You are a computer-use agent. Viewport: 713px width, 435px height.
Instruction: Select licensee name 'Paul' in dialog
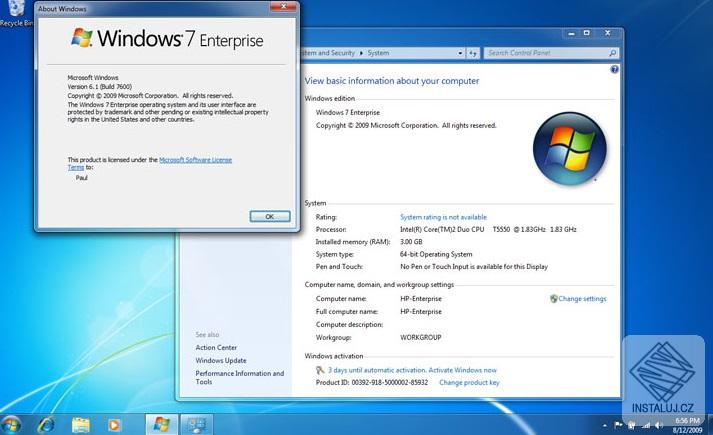81,178
